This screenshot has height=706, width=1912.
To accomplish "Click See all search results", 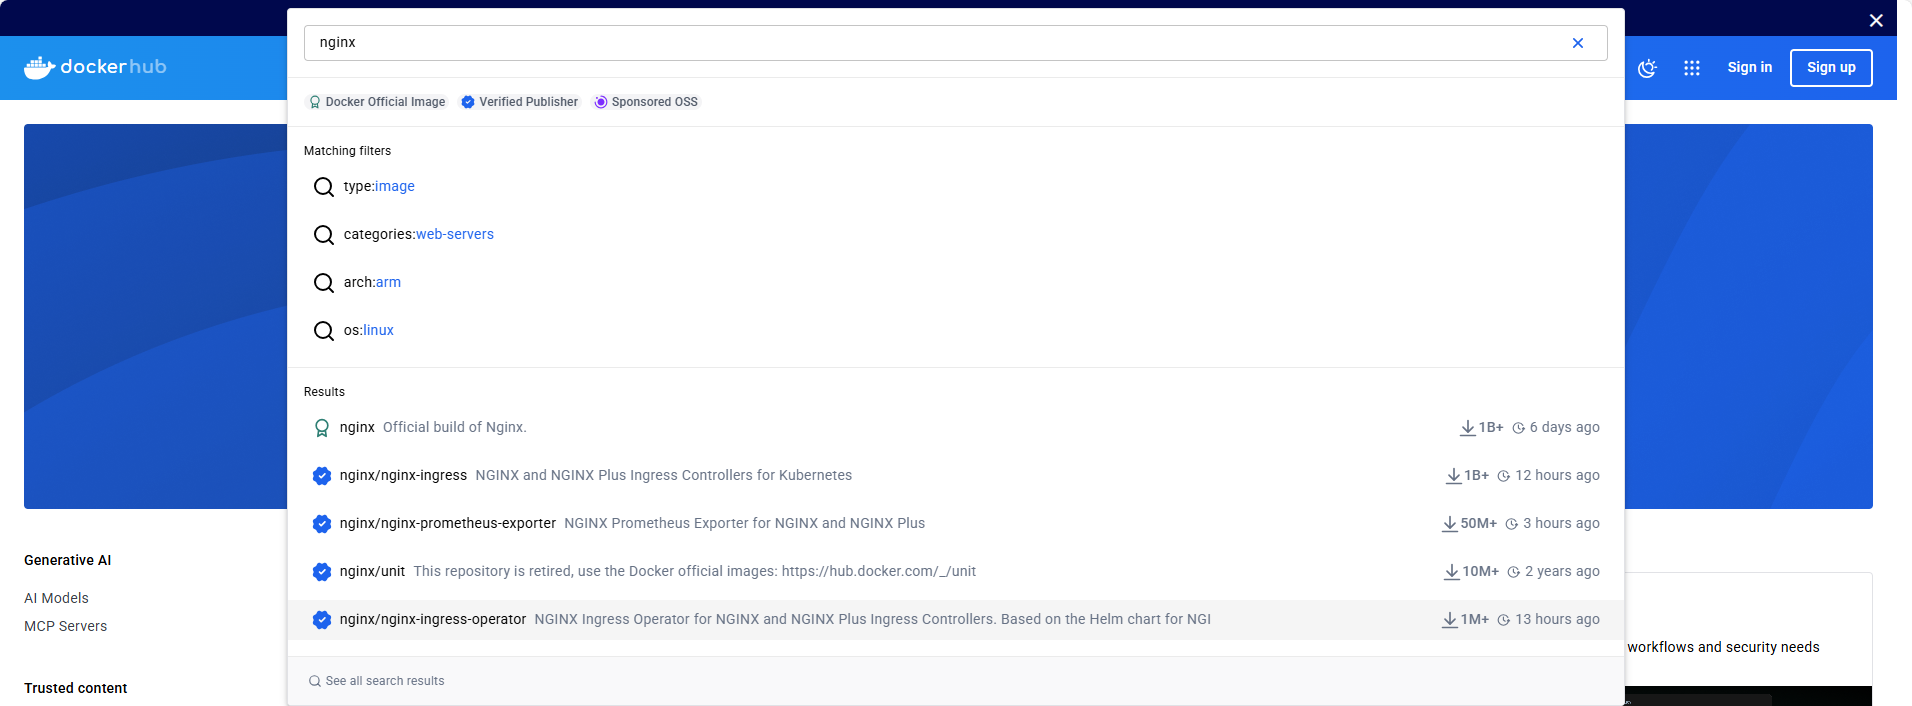I will [385, 681].
